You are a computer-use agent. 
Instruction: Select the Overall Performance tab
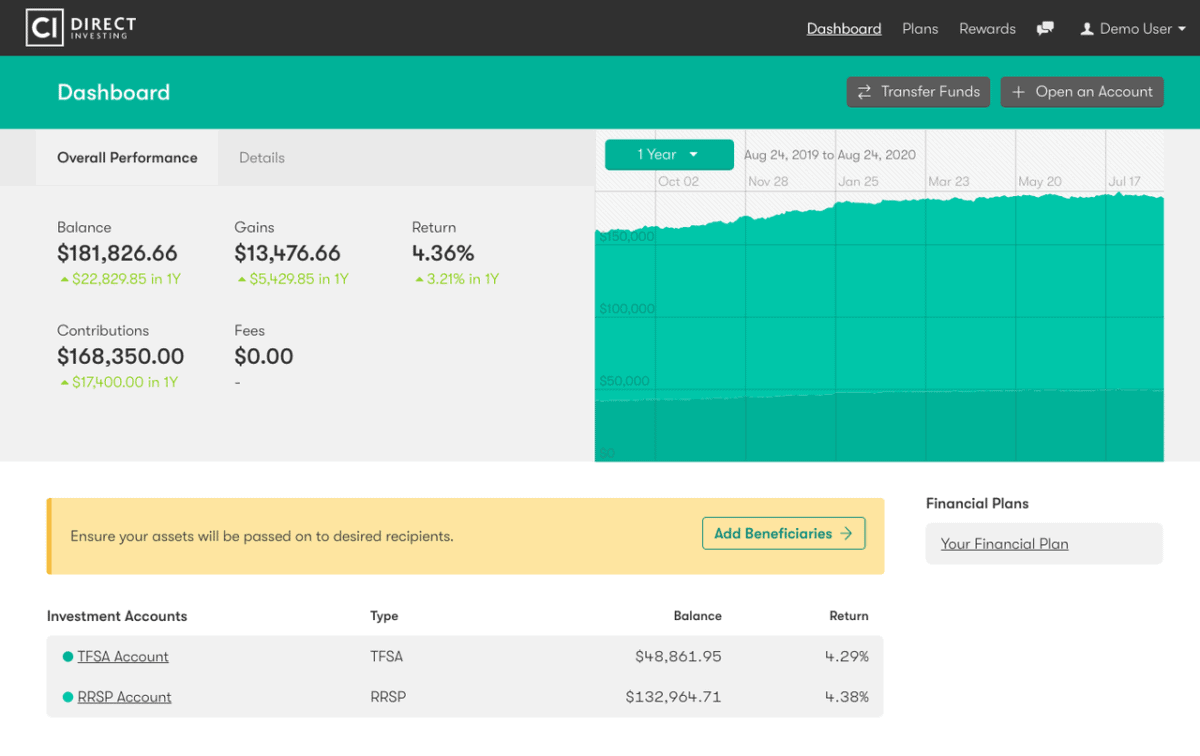click(127, 158)
